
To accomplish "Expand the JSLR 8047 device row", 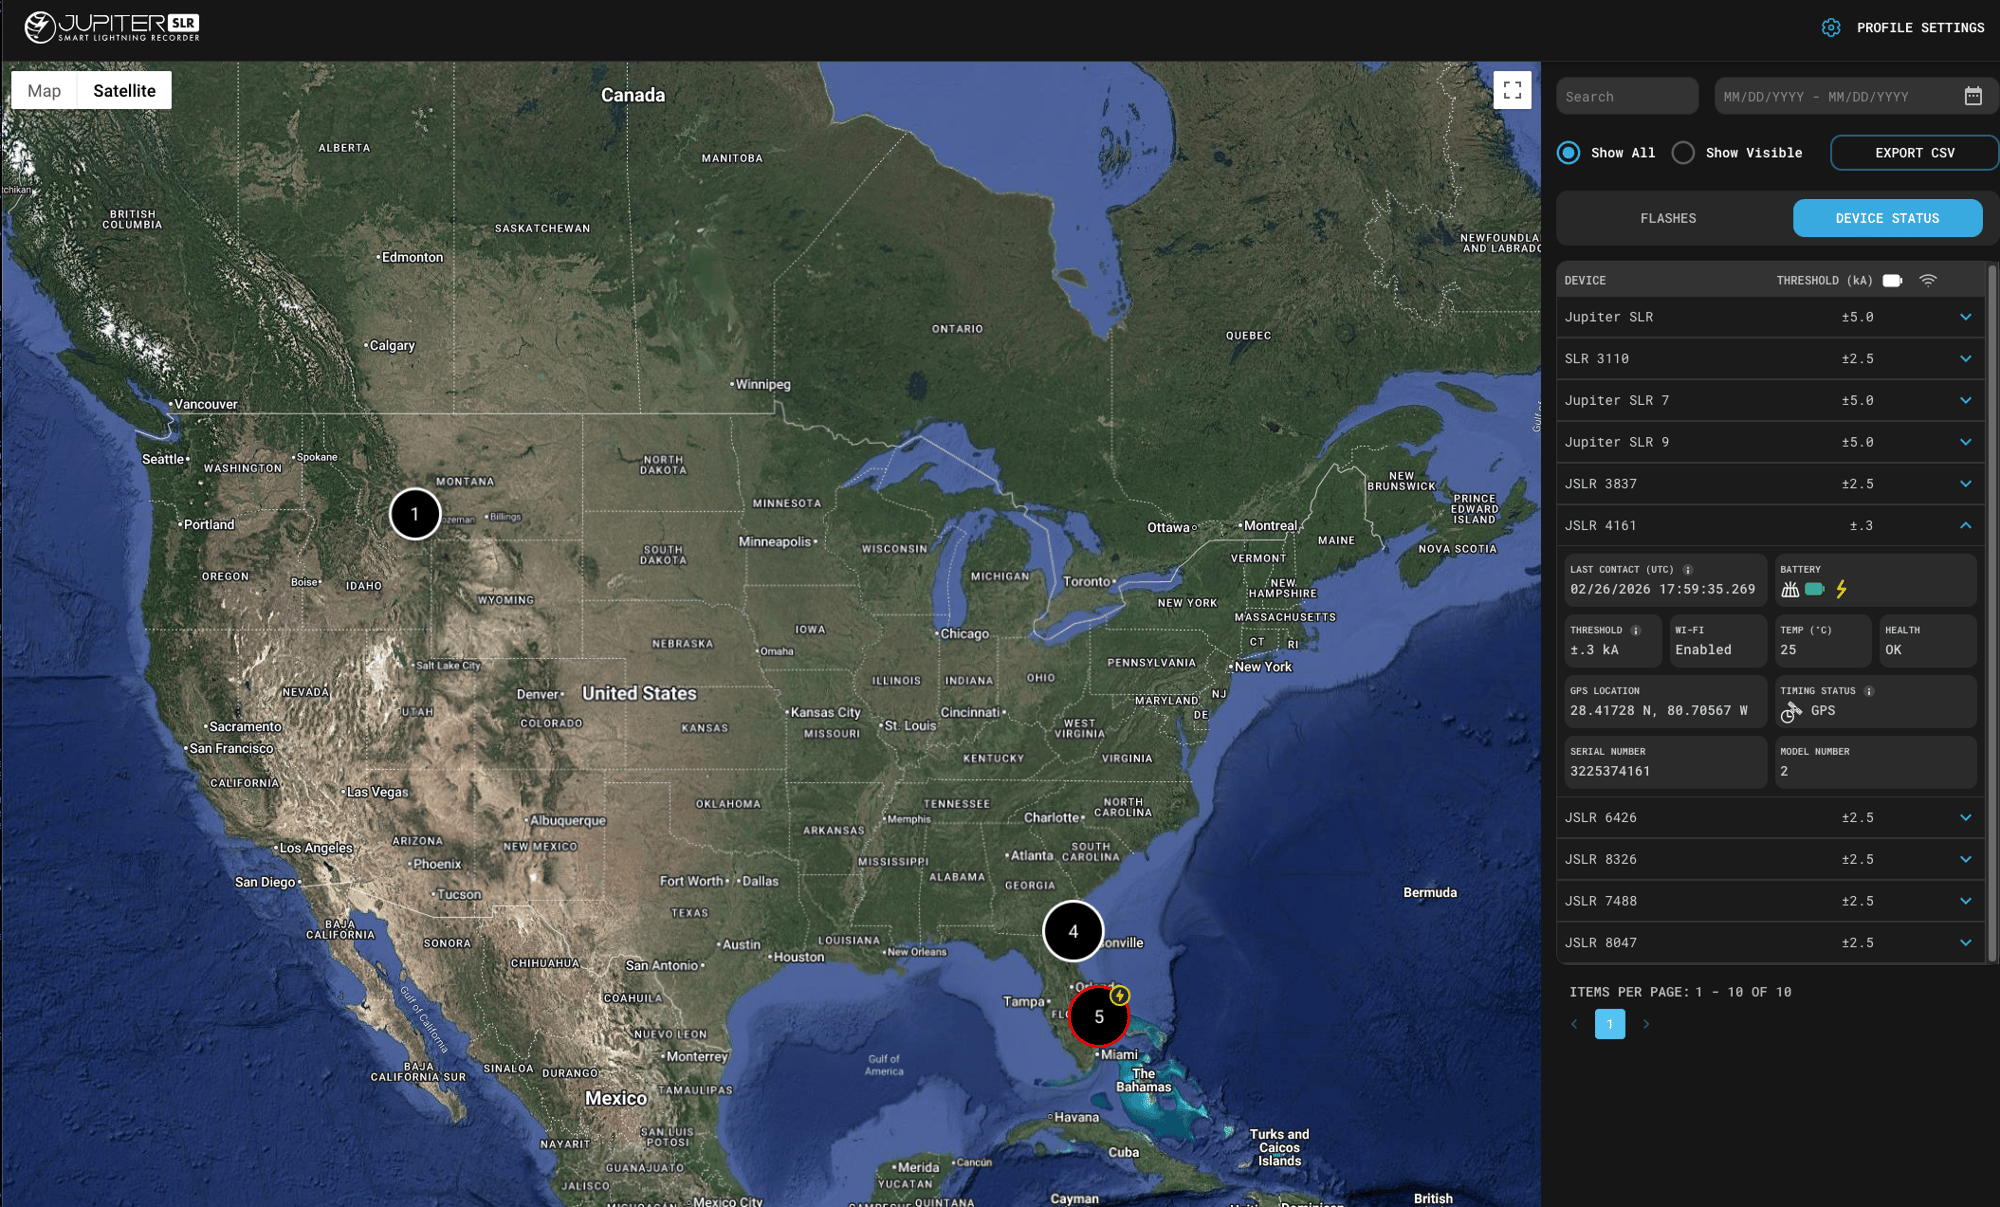I will [1965, 943].
